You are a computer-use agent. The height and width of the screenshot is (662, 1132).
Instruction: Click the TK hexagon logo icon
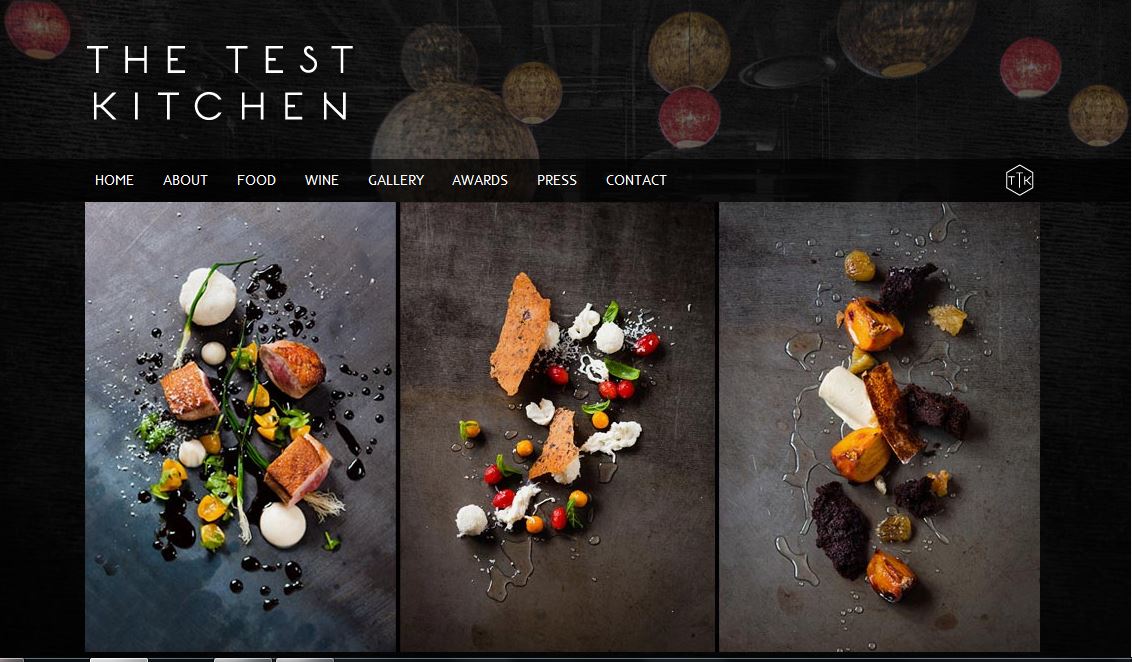click(x=1019, y=180)
